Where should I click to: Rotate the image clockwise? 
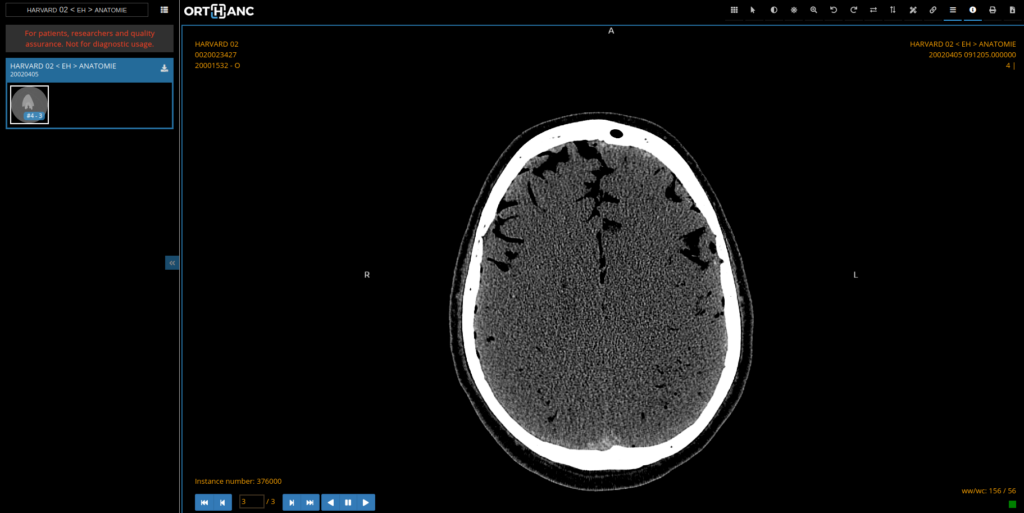point(853,10)
